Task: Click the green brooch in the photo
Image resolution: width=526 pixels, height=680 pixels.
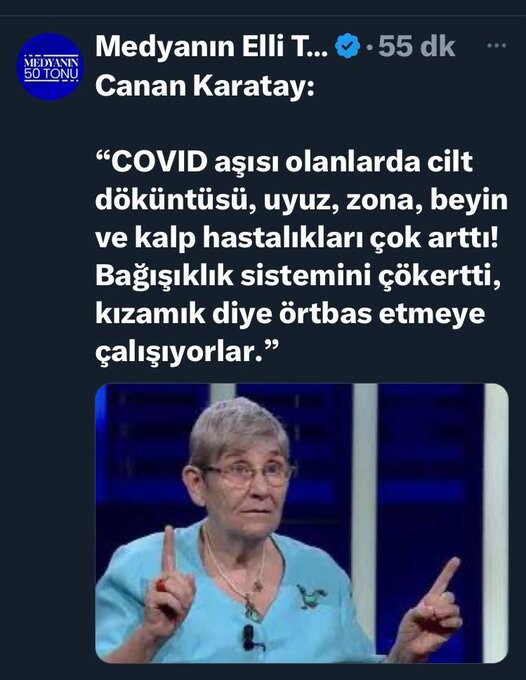Action: (311, 596)
